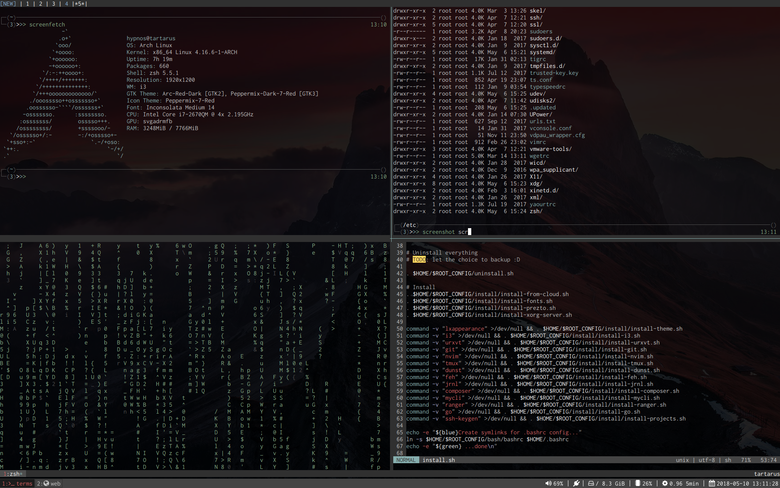Click the NORMAL mode indicator in vim statusline
This screenshot has height=488, width=780.
[x=406, y=460]
